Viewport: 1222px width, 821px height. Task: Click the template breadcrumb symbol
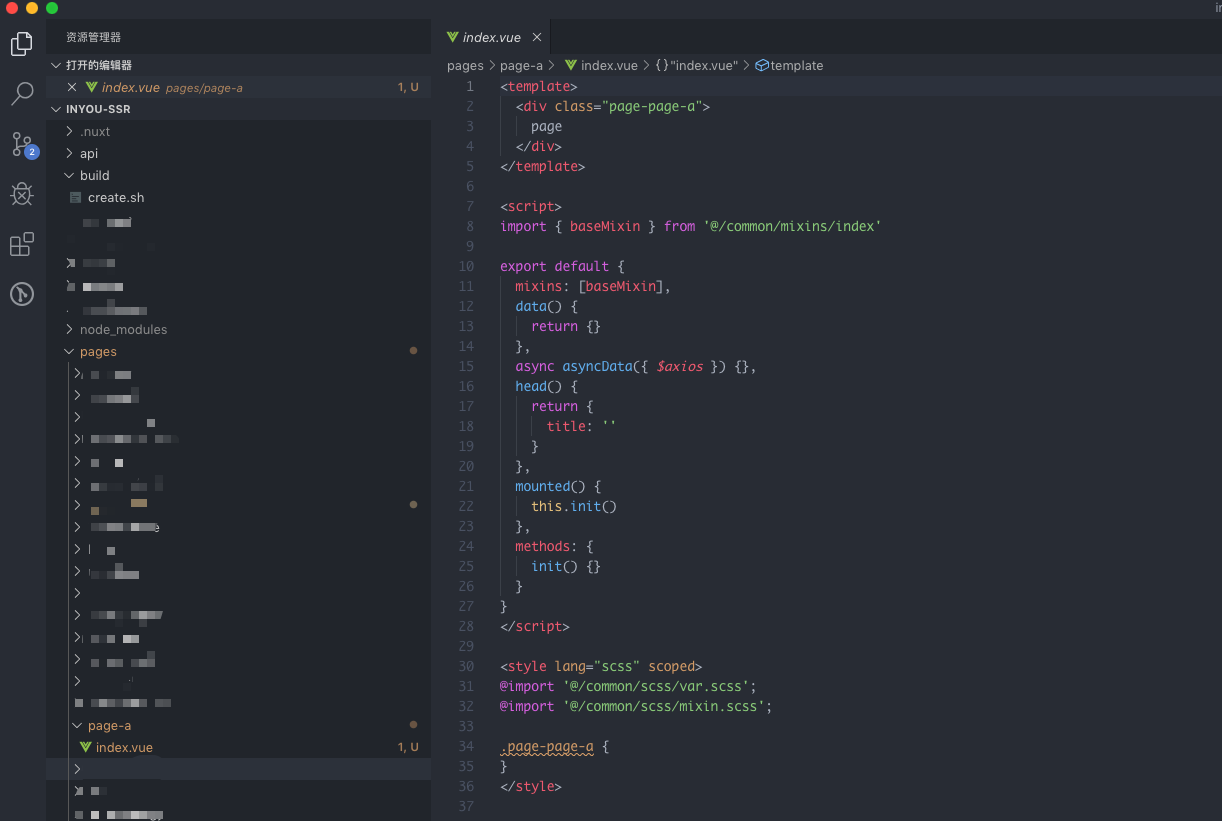pyautogui.click(x=796, y=66)
